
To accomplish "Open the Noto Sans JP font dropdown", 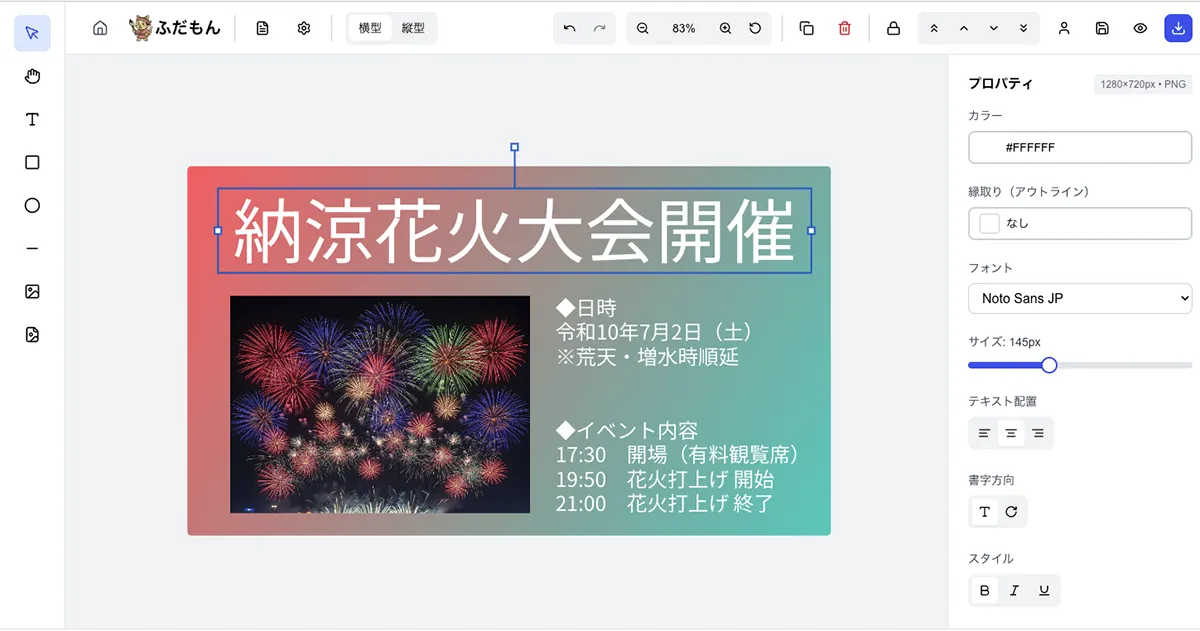I will (x=1080, y=298).
